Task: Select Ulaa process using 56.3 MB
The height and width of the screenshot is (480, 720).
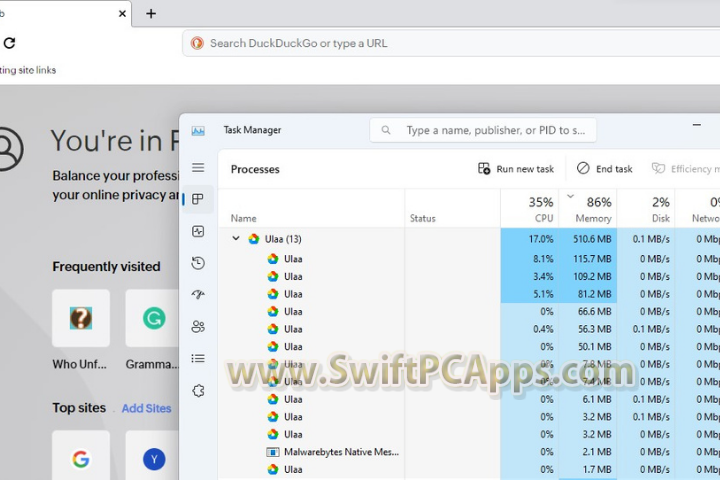Action: point(469,329)
